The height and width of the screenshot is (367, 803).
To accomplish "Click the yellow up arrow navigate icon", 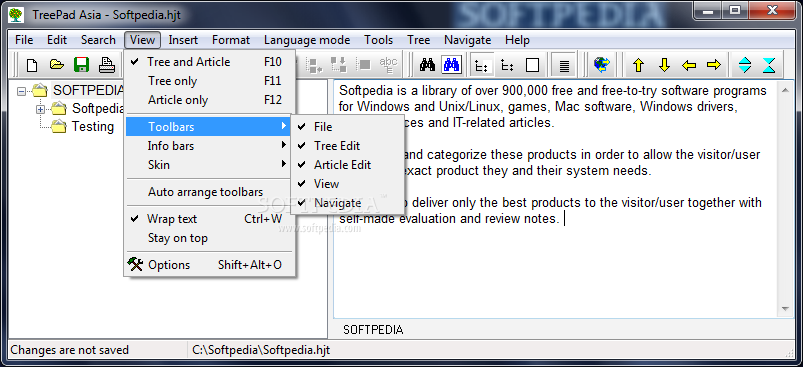I will (638, 65).
